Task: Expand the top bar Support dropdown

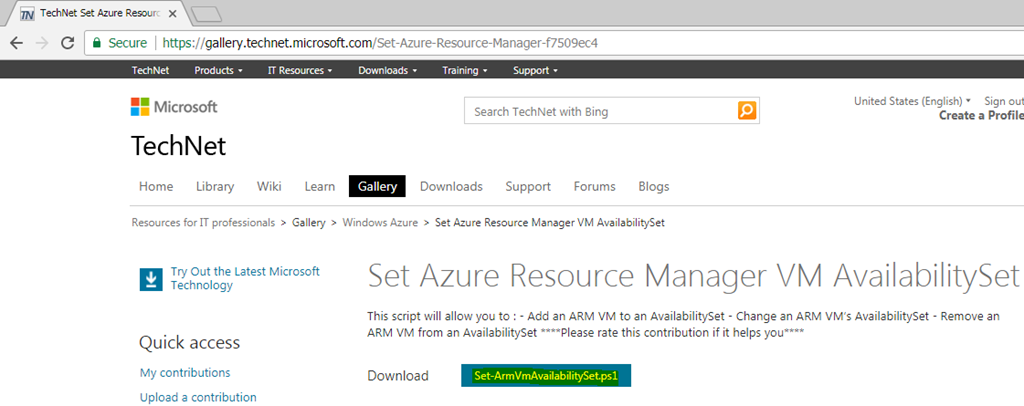Action: coord(535,70)
